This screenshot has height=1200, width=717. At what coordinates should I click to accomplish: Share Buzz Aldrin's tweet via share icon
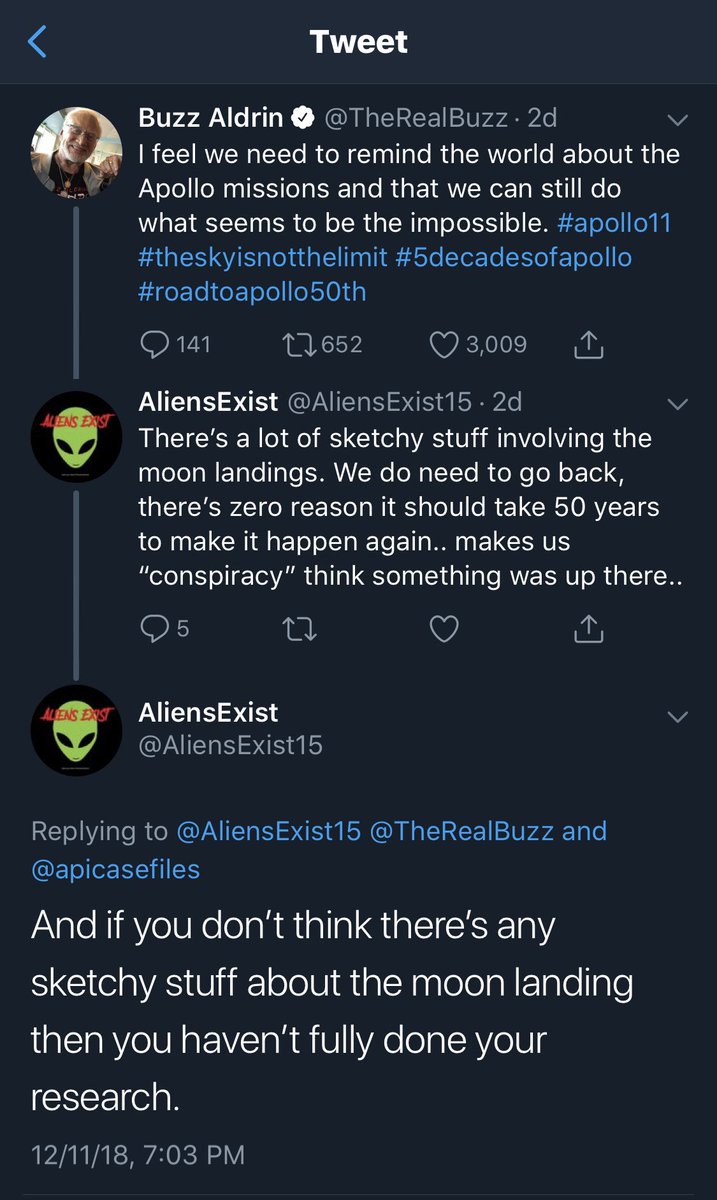(590, 345)
